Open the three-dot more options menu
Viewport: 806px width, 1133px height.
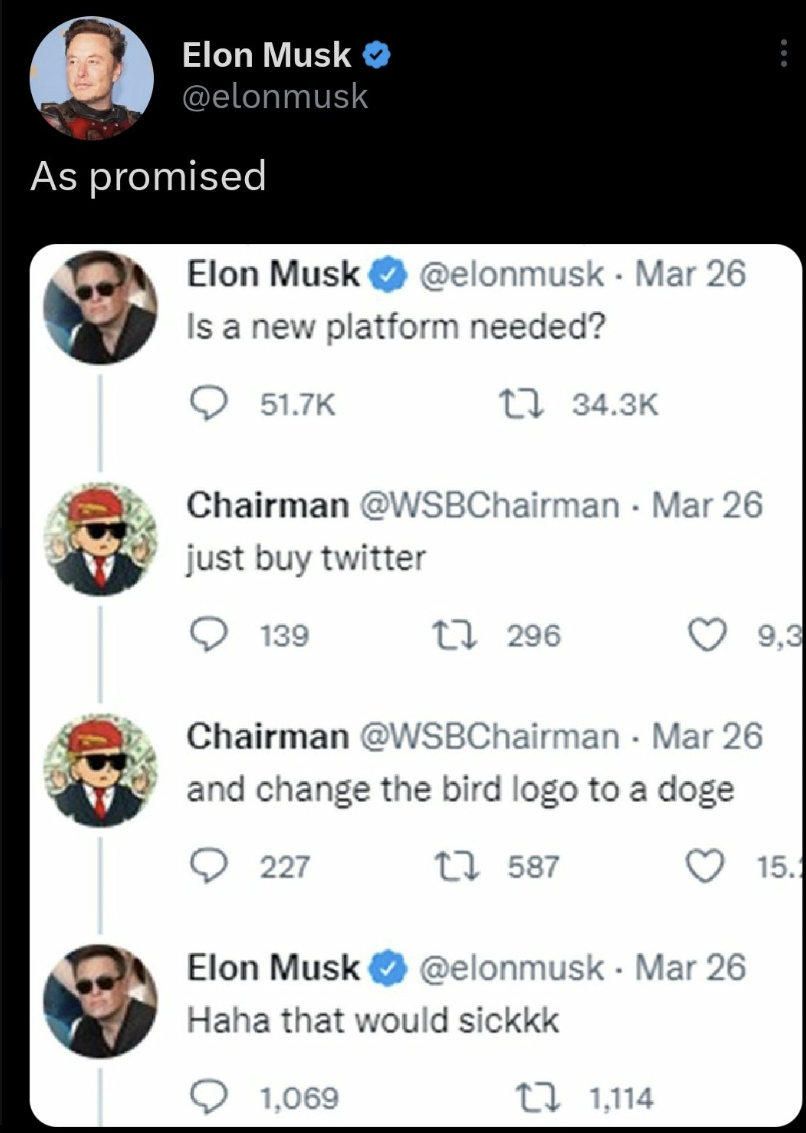(784, 56)
